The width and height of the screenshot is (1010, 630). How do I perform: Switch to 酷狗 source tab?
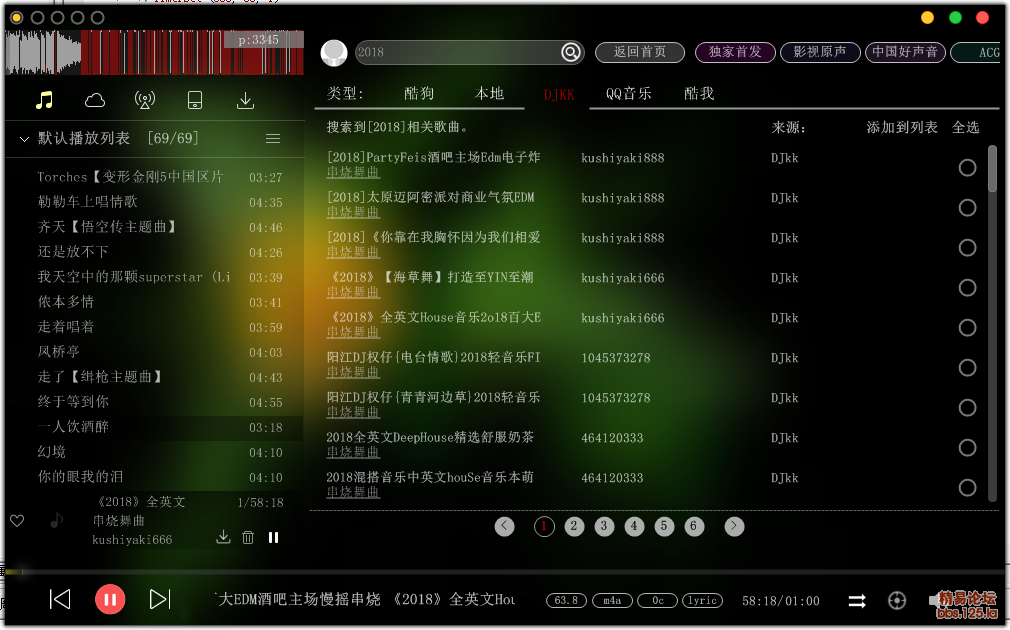[x=419, y=94]
